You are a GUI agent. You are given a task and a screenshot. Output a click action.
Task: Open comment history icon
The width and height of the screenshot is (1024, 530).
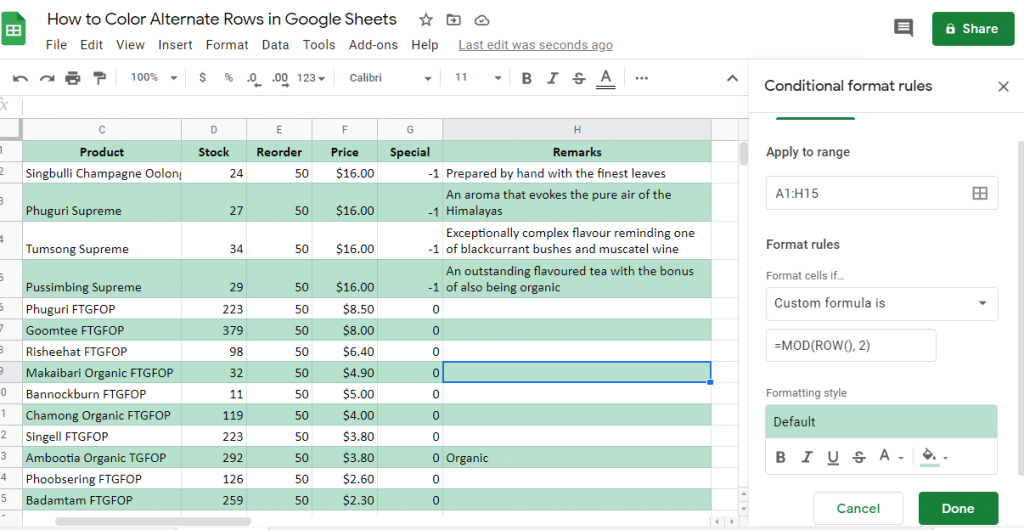point(903,28)
